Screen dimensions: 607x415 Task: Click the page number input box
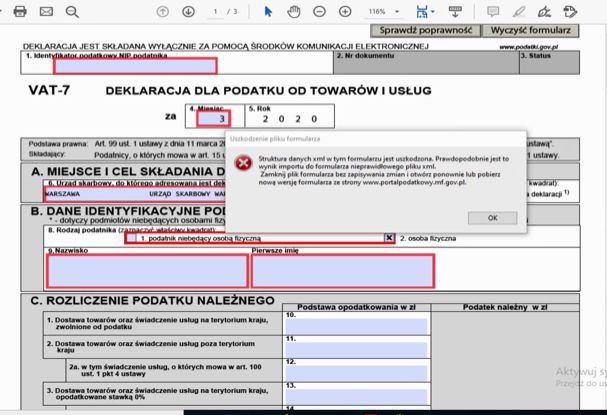(x=216, y=12)
